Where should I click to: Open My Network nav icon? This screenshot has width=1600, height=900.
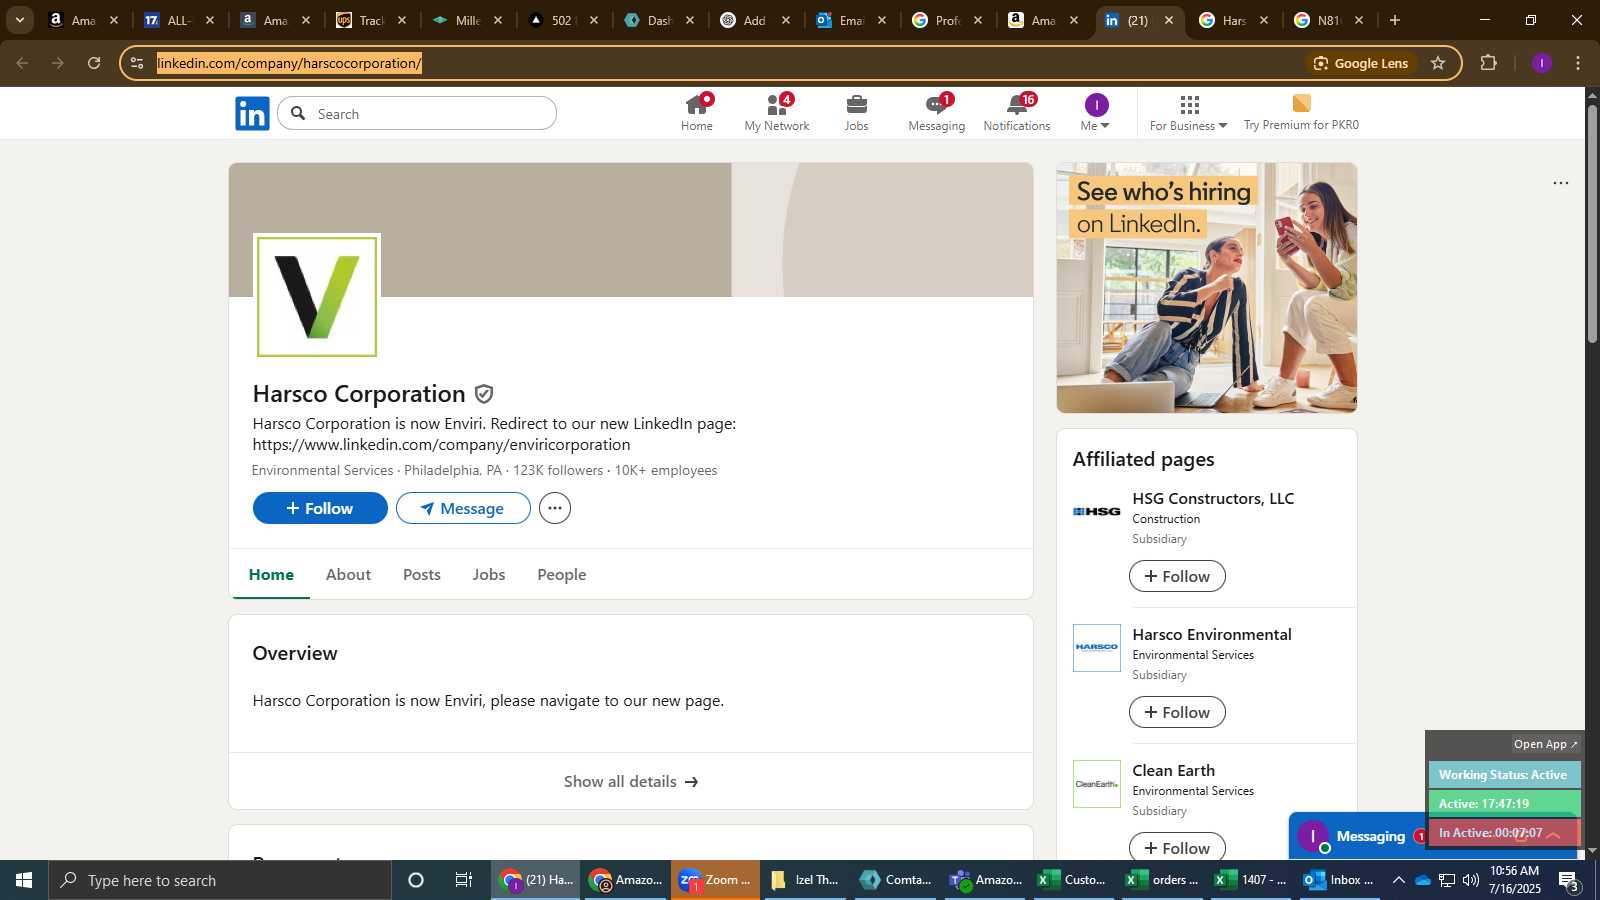(x=777, y=113)
